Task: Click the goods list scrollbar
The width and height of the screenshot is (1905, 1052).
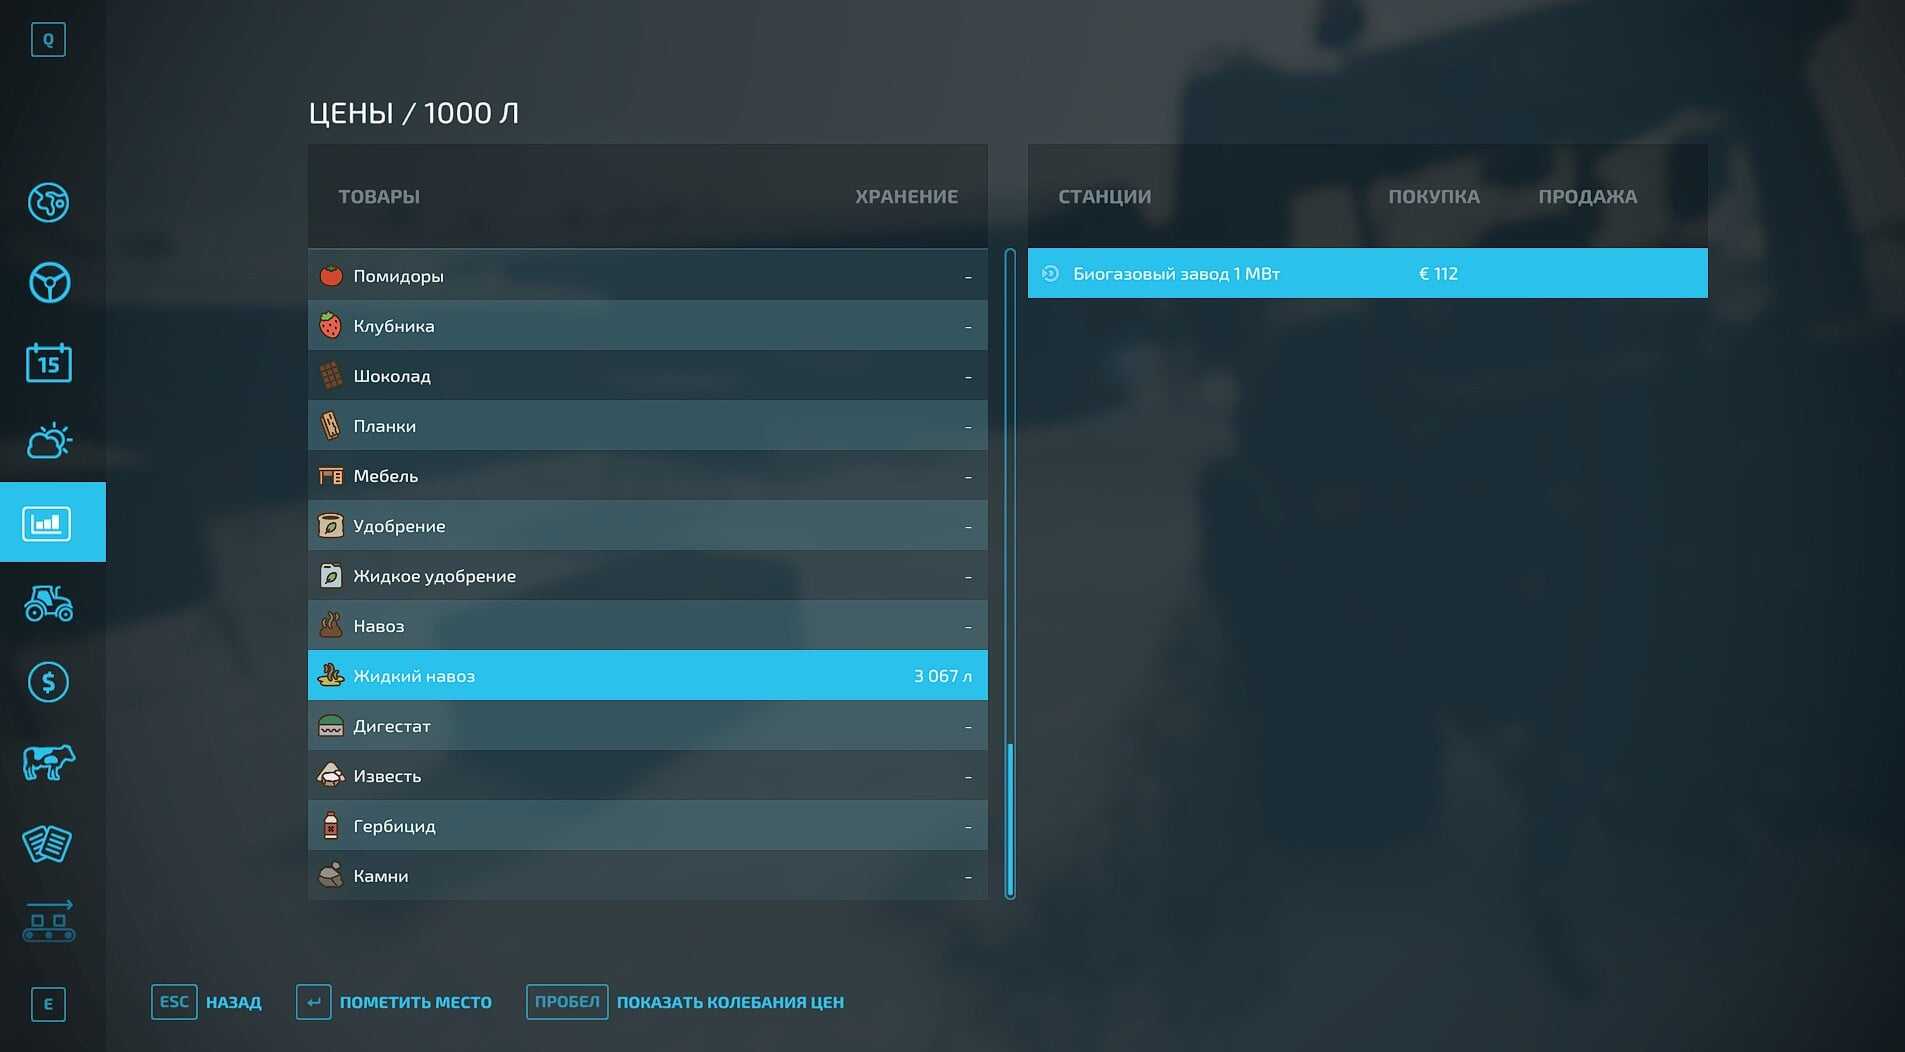Action: pyautogui.click(x=1010, y=820)
